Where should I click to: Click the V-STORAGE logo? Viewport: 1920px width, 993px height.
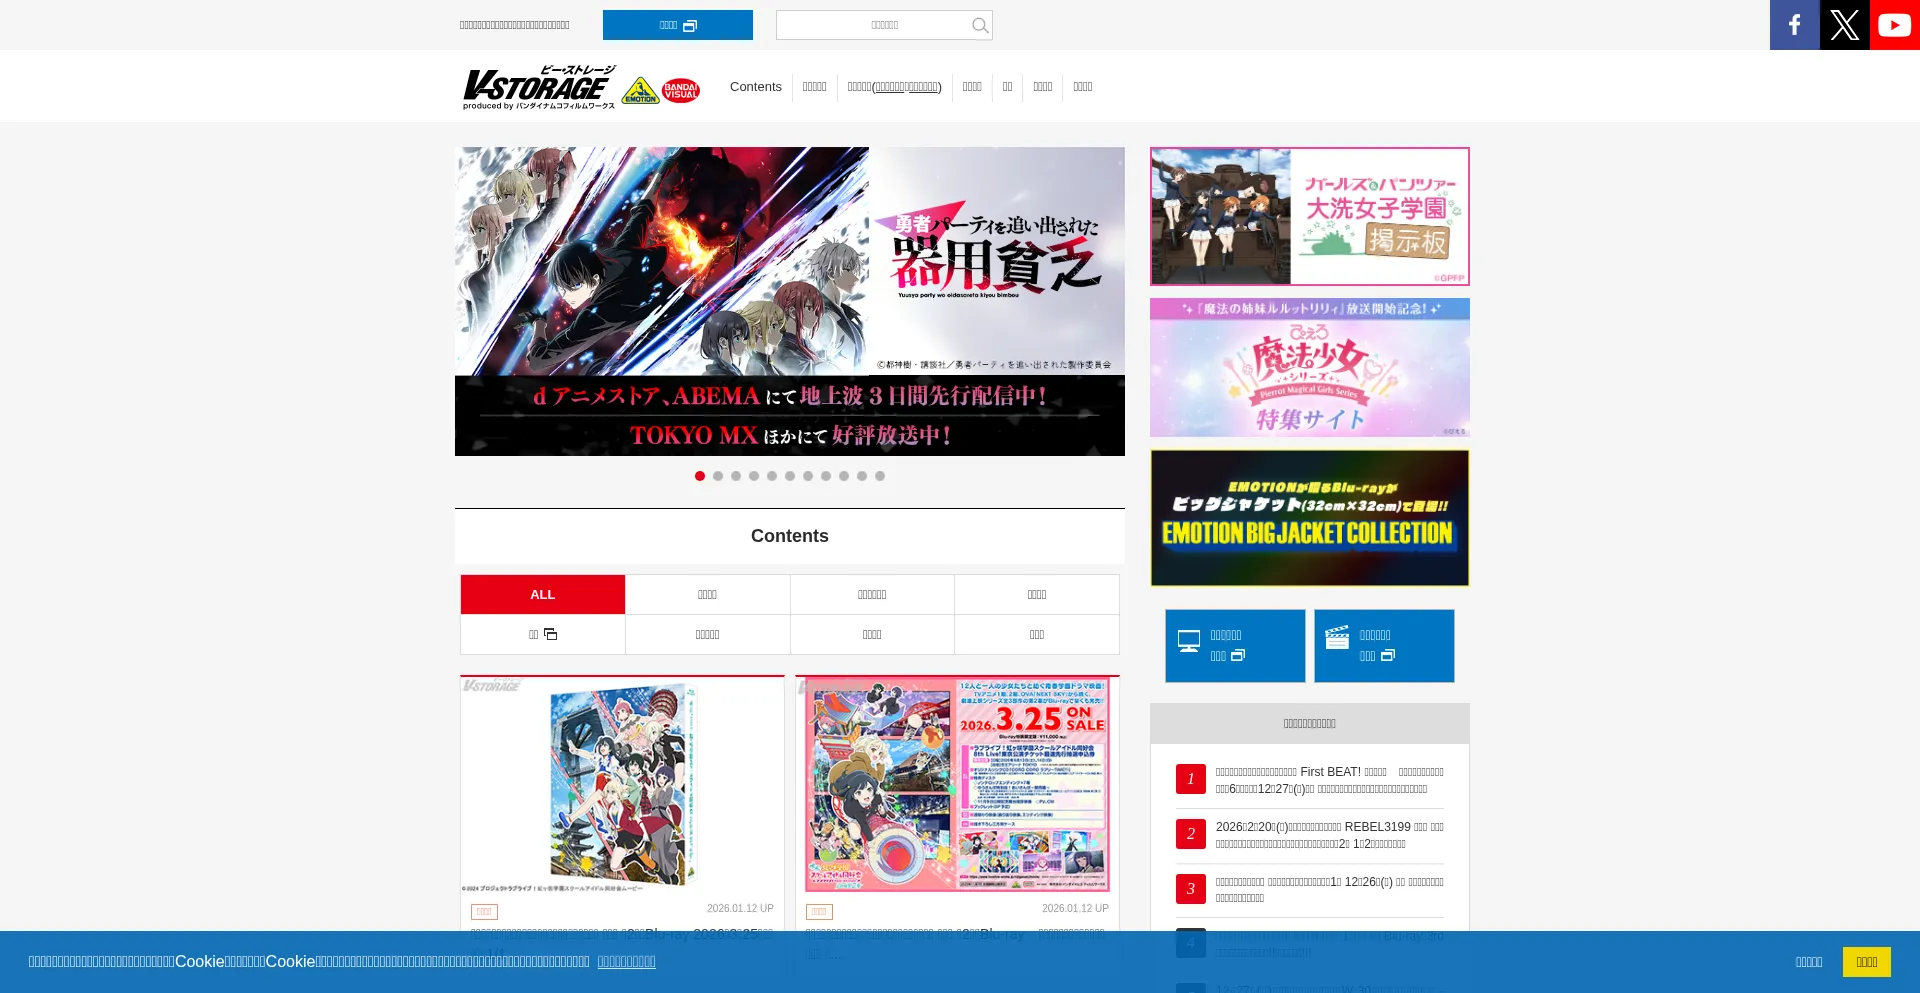[539, 88]
